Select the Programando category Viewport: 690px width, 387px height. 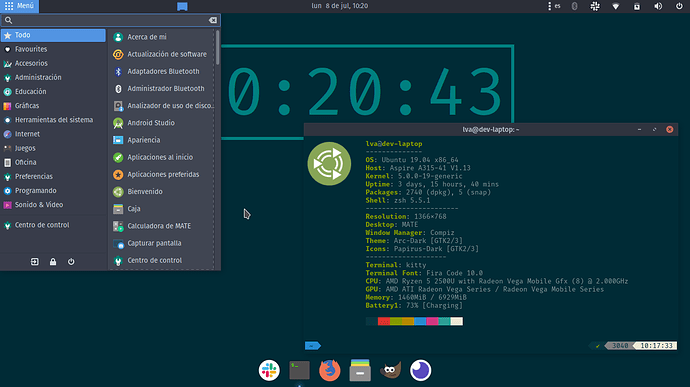[x=53, y=191]
